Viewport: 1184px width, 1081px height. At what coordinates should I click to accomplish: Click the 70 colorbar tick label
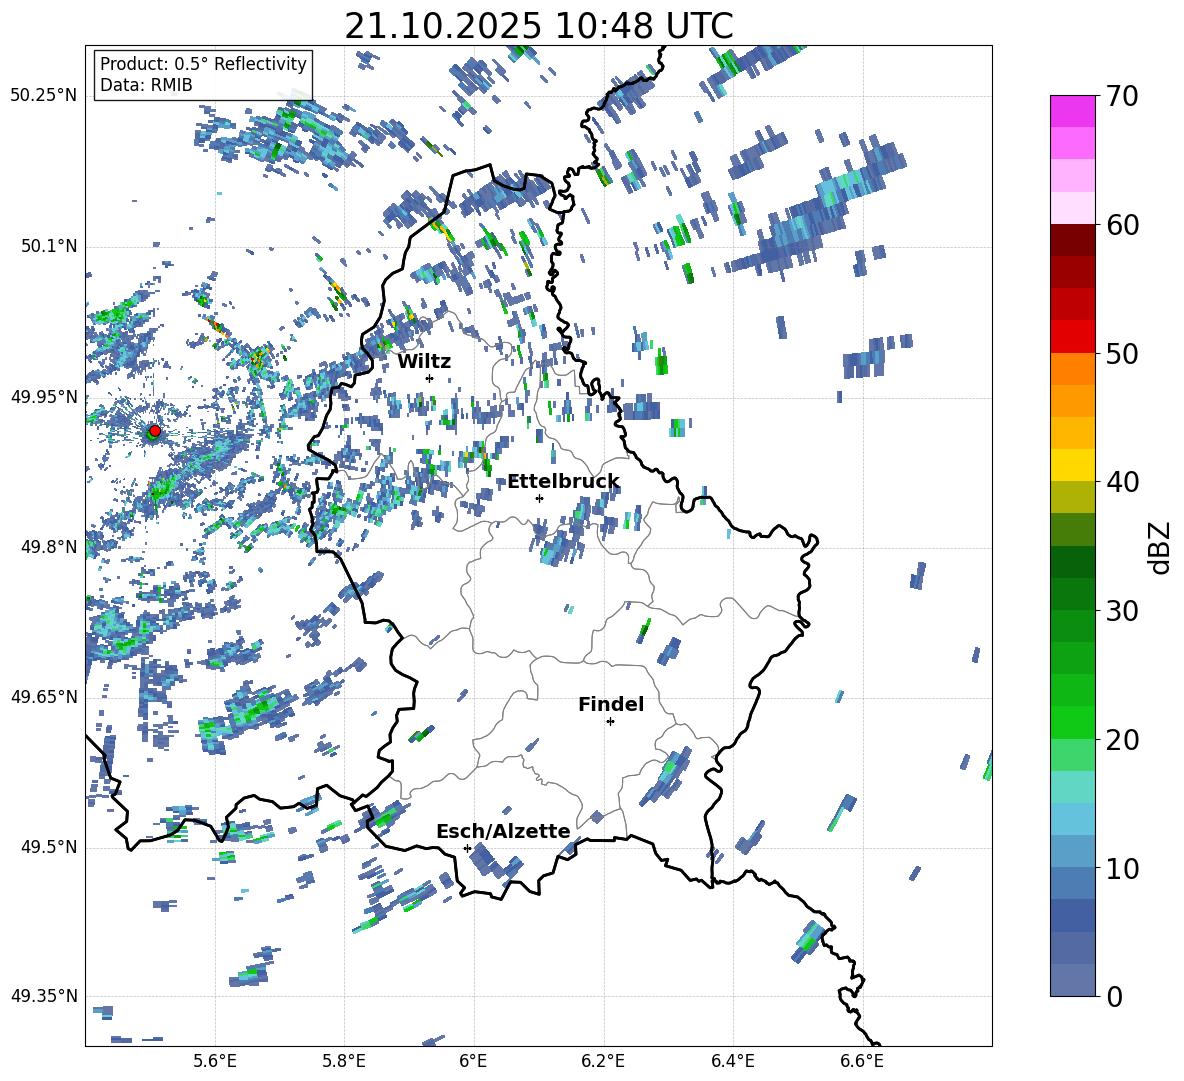pos(1123,97)
